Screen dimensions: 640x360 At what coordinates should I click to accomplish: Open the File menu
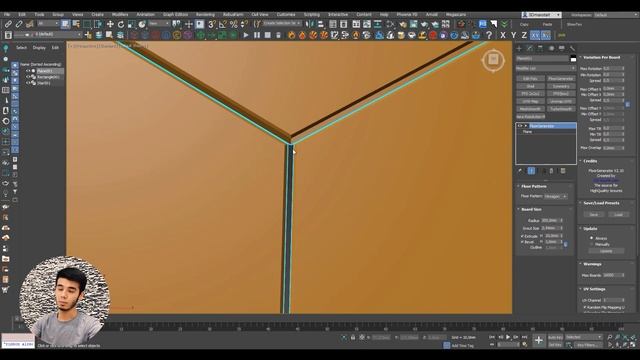tap(7, 14)
